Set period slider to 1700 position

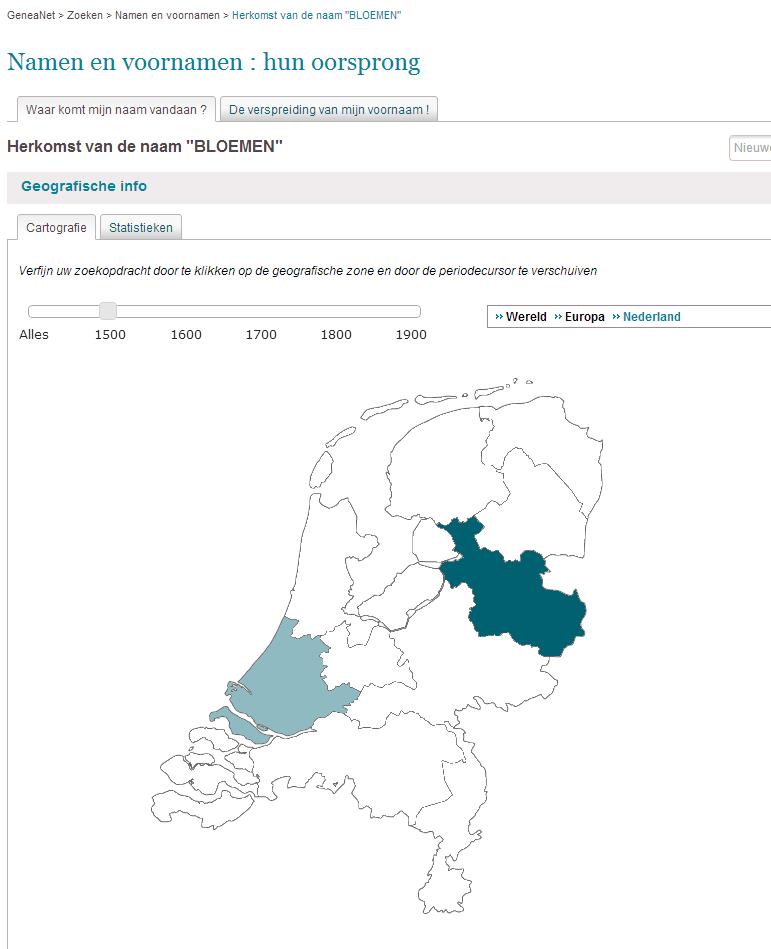coord(261,311)
